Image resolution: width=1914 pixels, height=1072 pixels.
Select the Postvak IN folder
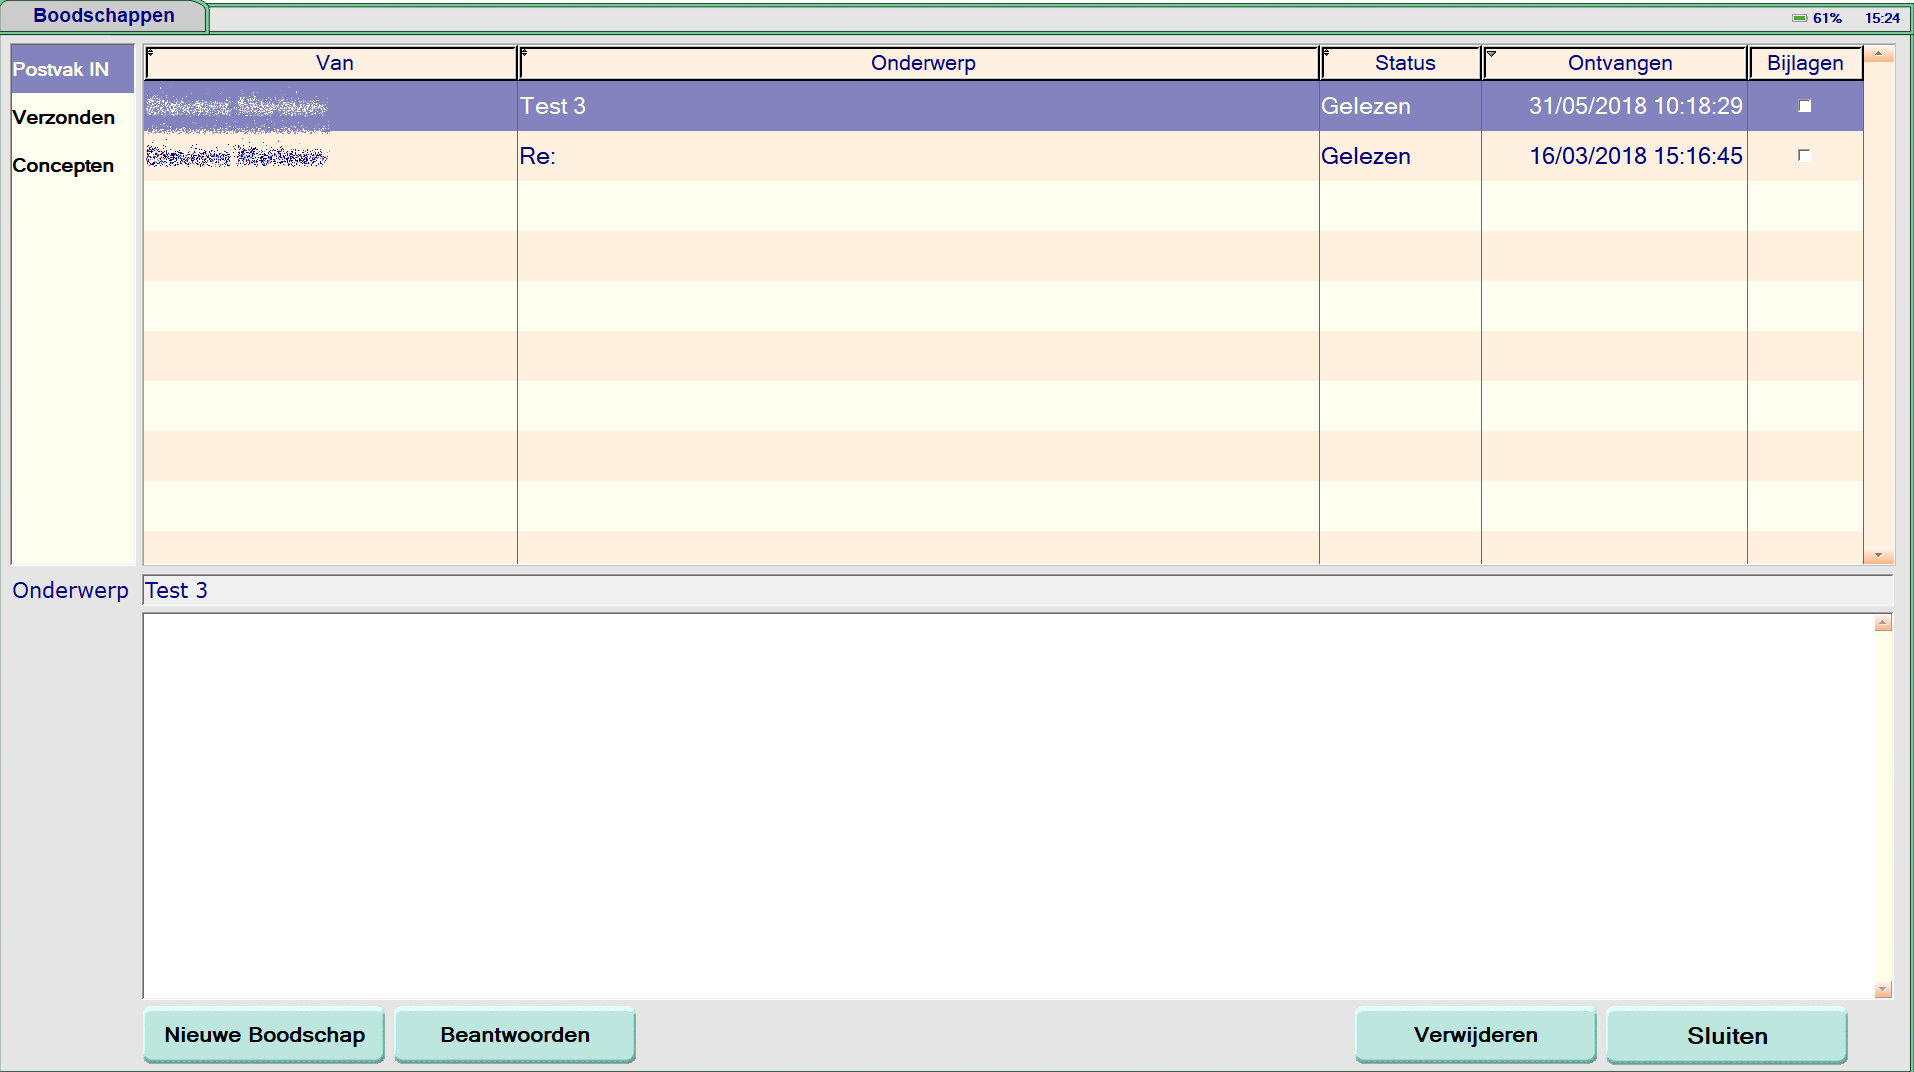coord(62,70)
